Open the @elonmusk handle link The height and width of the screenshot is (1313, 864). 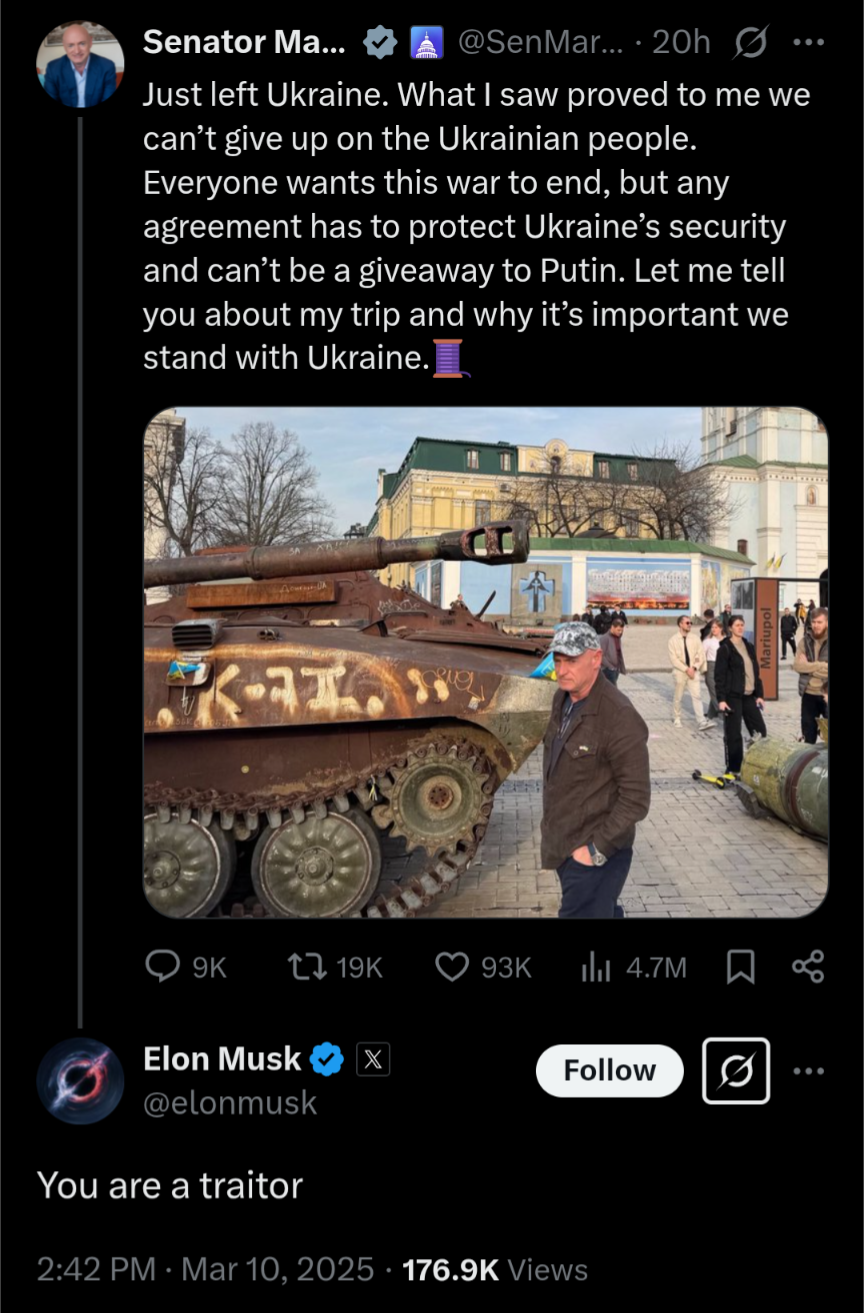pos(230,1102)
